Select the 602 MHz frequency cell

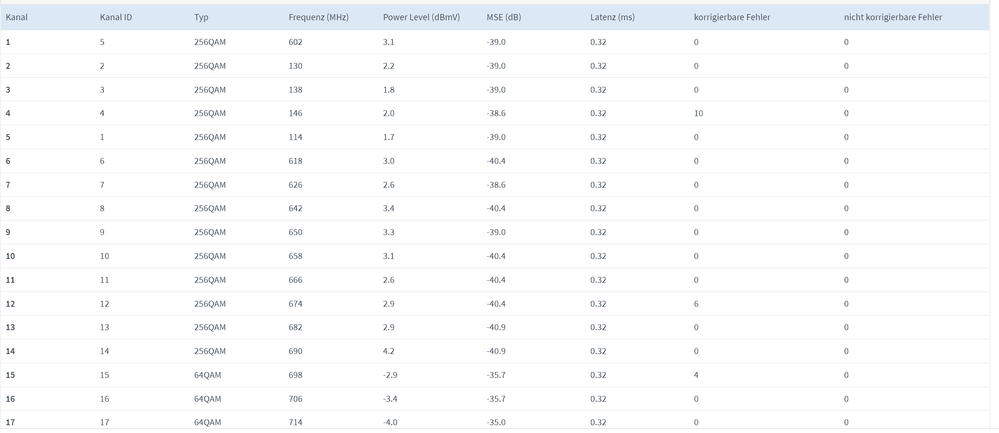pyautogui.click(x=295, y=42)
